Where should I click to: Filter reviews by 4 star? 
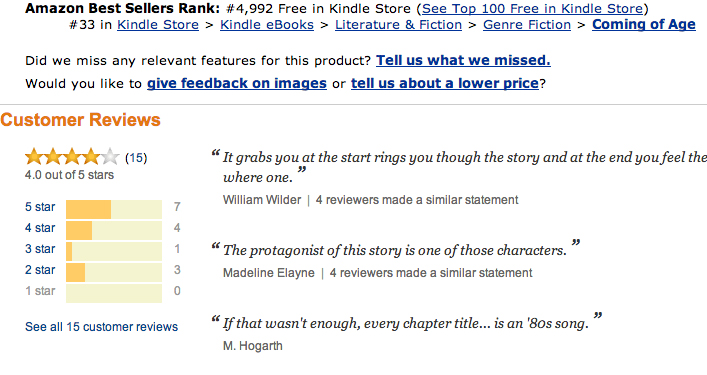[40, 228]
